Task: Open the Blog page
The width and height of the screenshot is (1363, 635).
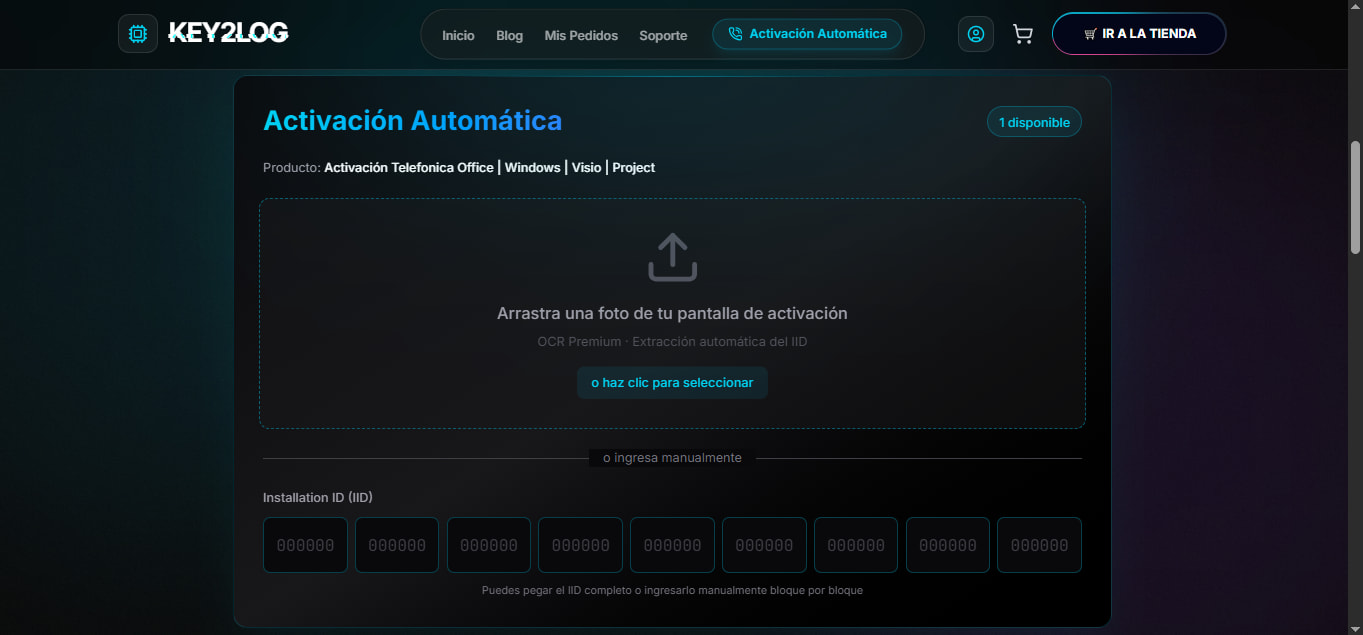Action: [x=509, y=35]
